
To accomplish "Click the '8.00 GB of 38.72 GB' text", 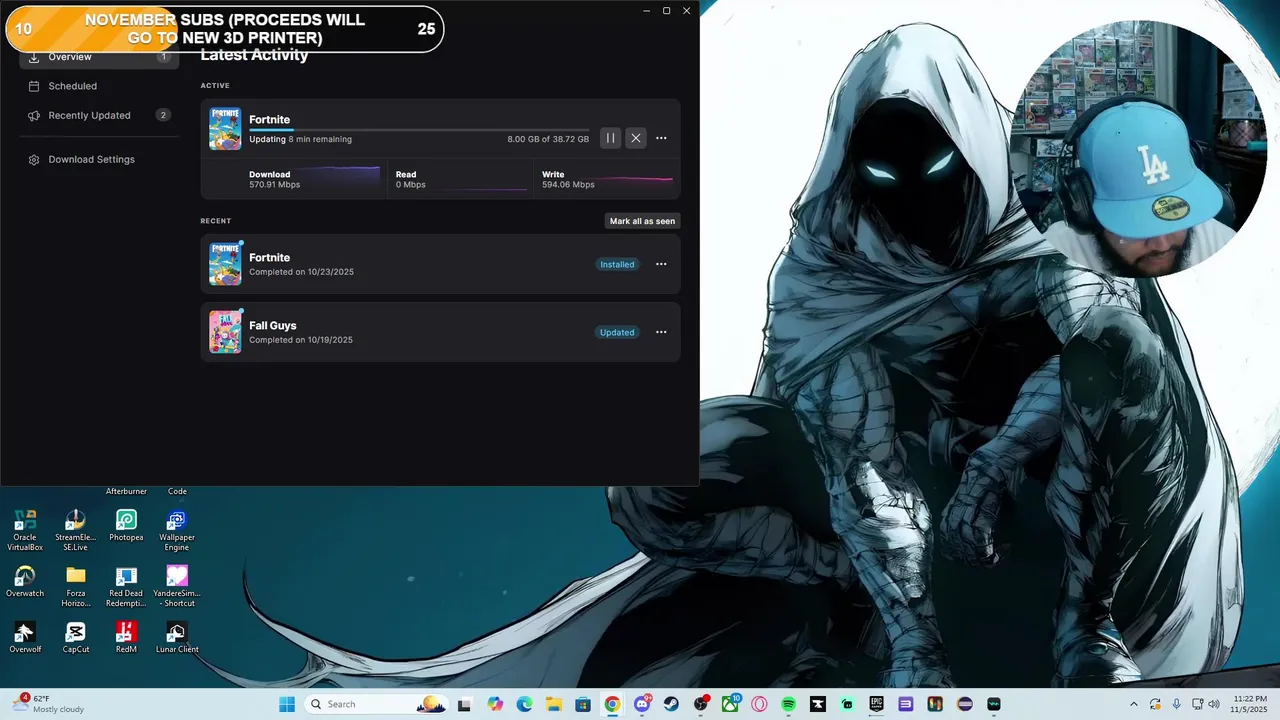I will click(548, 139).
